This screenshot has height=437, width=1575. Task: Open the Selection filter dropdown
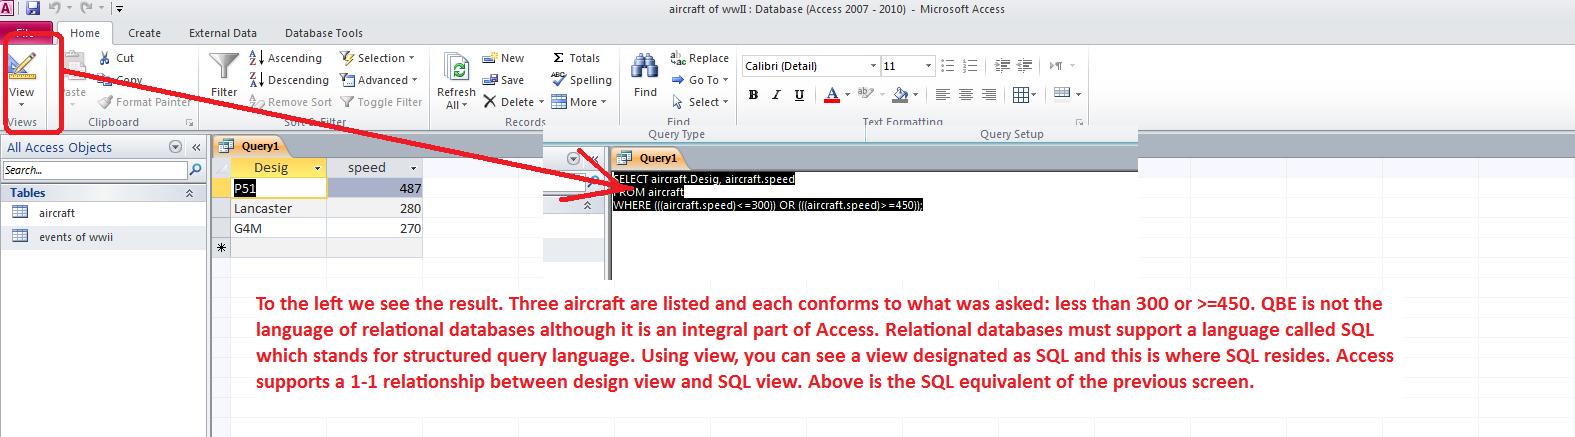coord(379,58)
